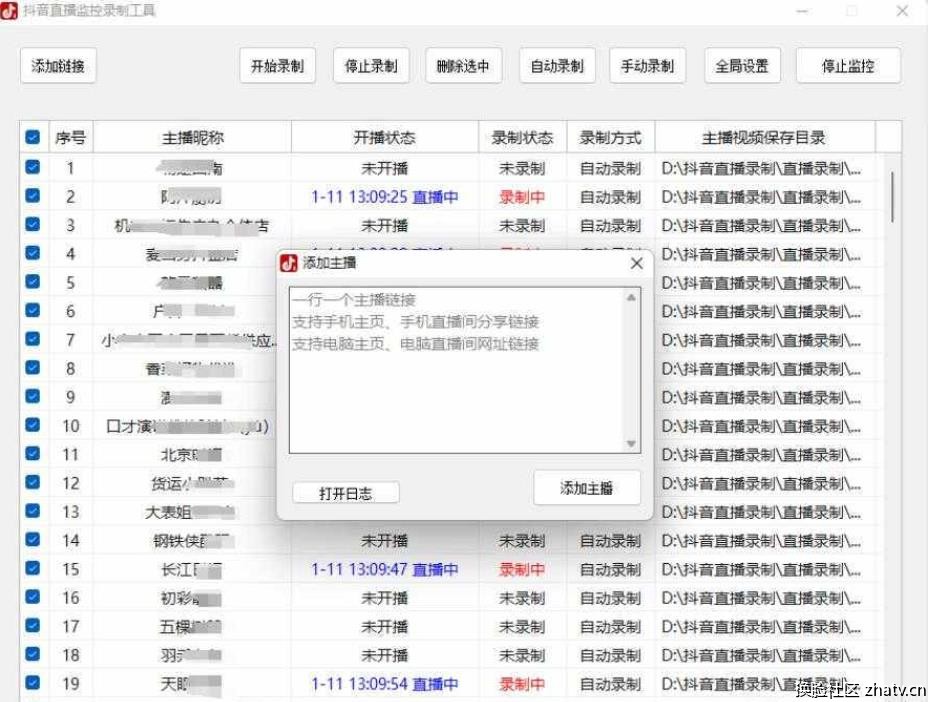929x702 pixels.
Task: Close the 添加主播 dialog
Action: (637, 263)
